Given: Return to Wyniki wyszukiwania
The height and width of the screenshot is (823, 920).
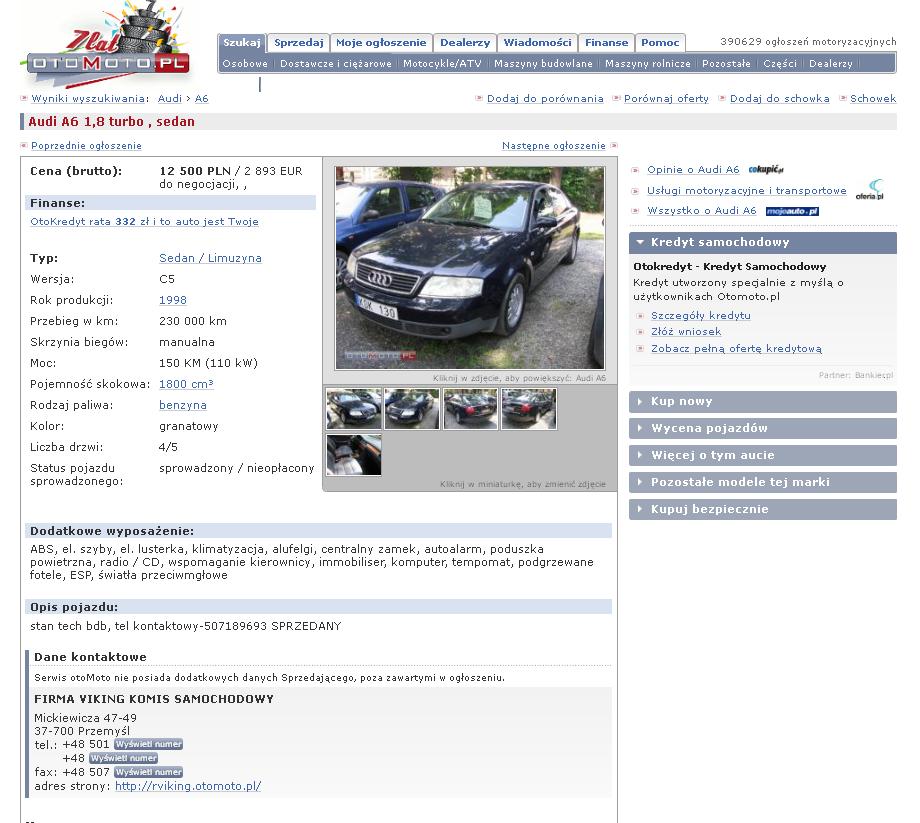Looking at the screenshot, I should pos(90,99).
